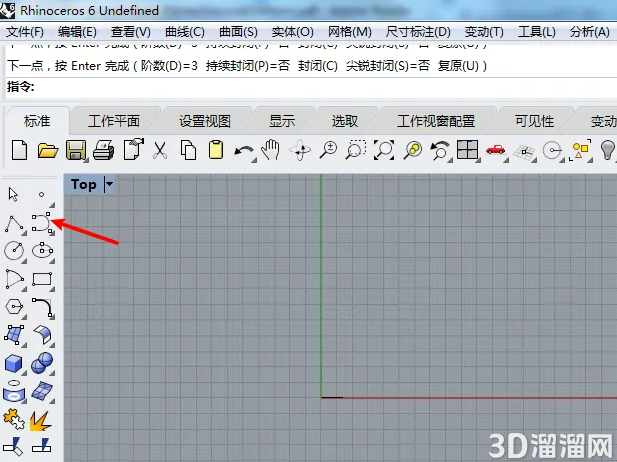Click the 指令 command input field

311,87
